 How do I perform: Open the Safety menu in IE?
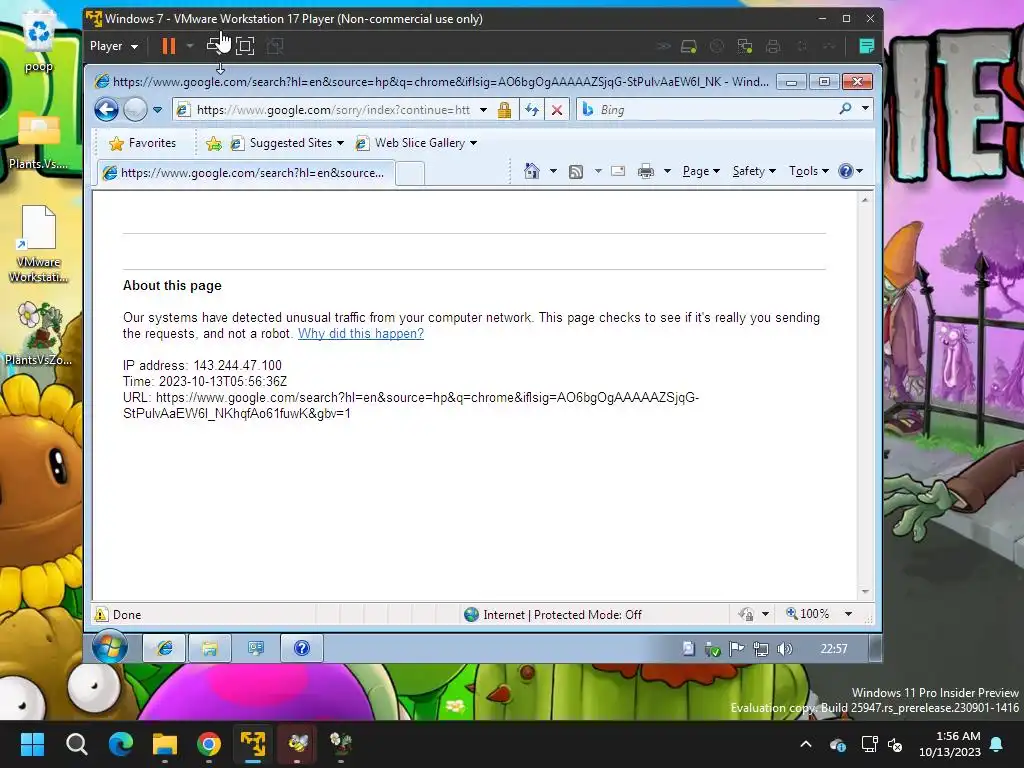754,171
